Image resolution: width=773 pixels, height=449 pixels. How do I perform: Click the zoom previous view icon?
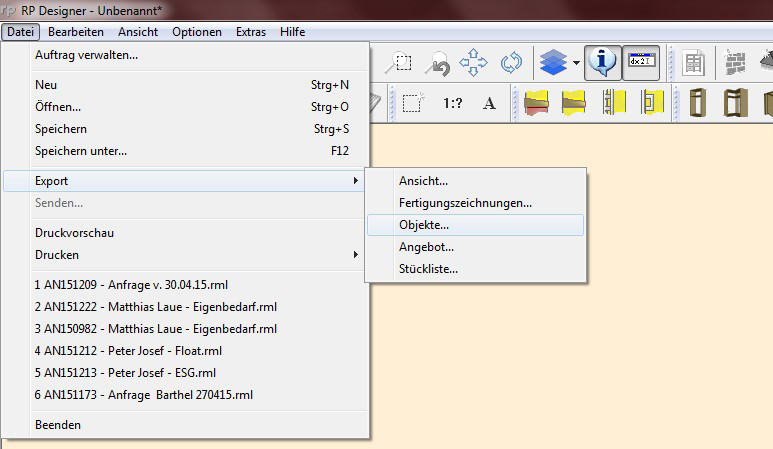coord(437,63)
